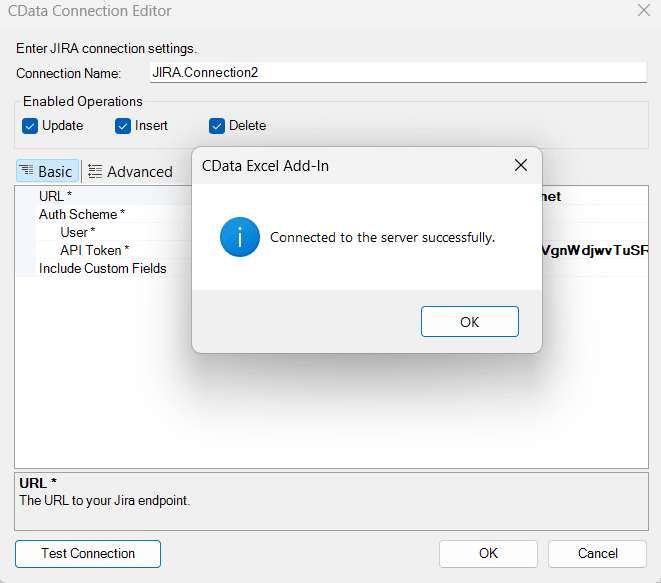Switch to the Advanced tab
This screenshot has width=661, height=583.
coord(131,172)
